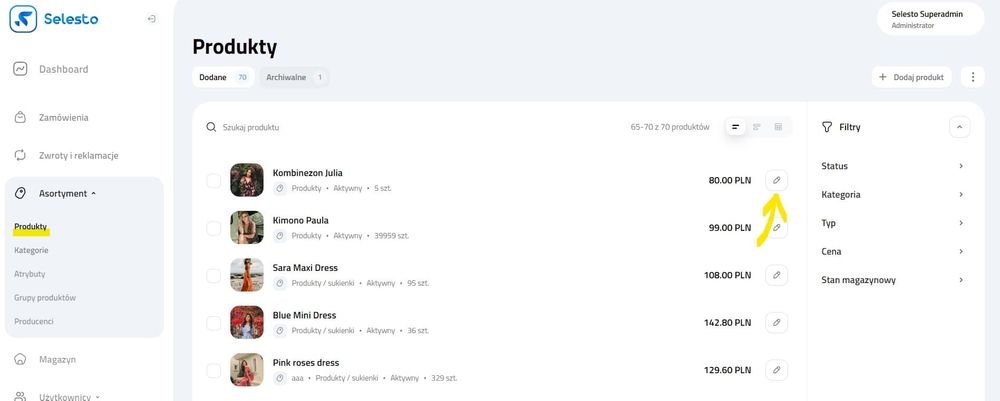Select Produkty in the sidebar submenu
The height and width of the screenshot is (401, 1000).
[x=31, y=226]
